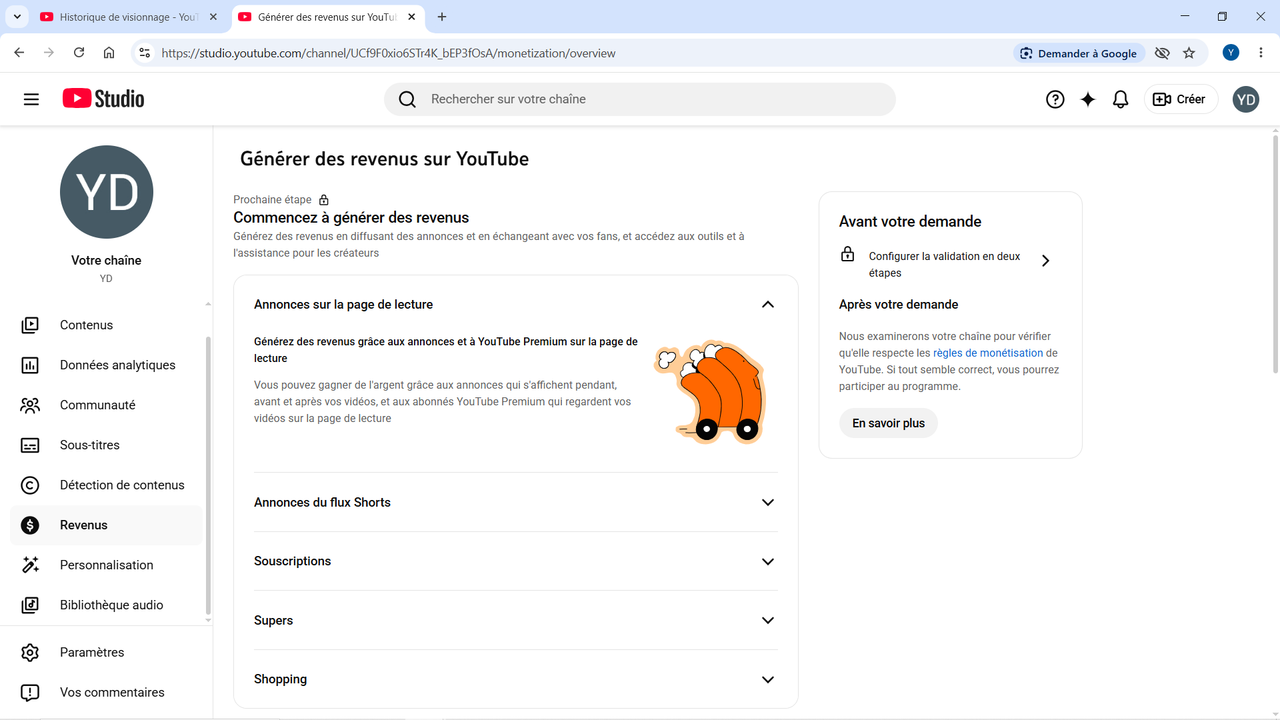Click the search magnifier icon
Screen dimensions: 1280x720
click(407, 99)
